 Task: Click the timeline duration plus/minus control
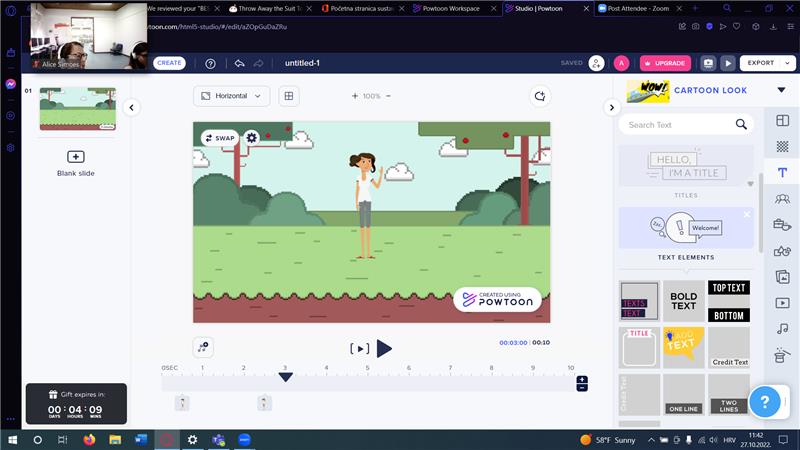pos(582,384)
